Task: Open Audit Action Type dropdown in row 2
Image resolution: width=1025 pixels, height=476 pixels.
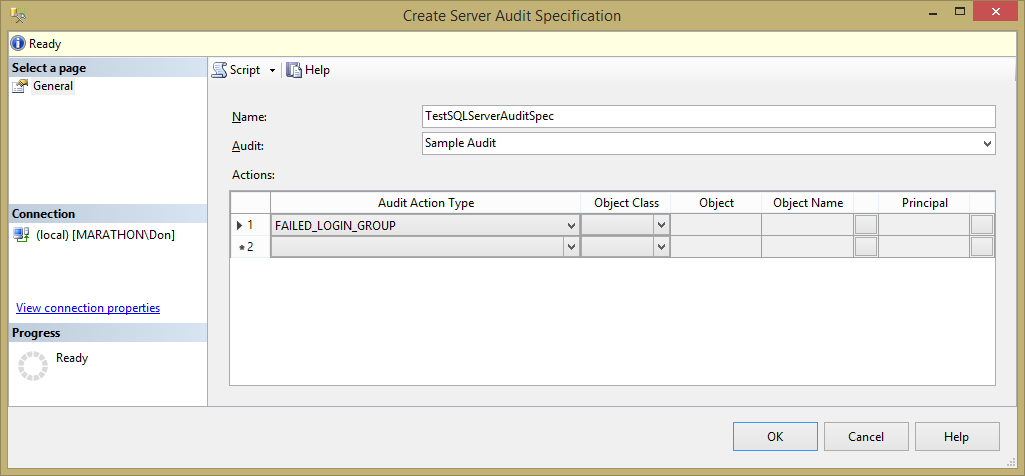Action: click(x=571, y=246)
